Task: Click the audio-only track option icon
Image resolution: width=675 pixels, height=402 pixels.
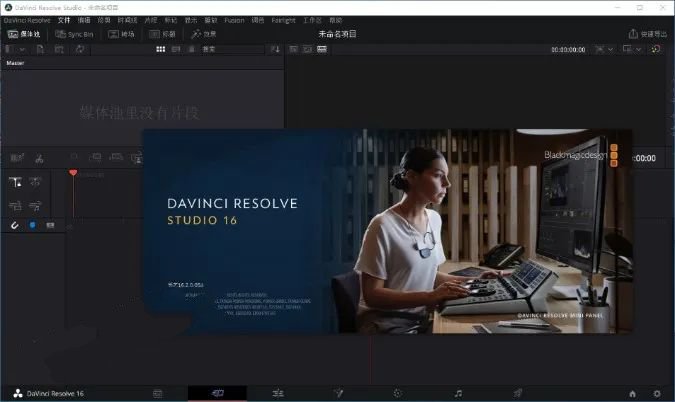Action: coord(35,206)
